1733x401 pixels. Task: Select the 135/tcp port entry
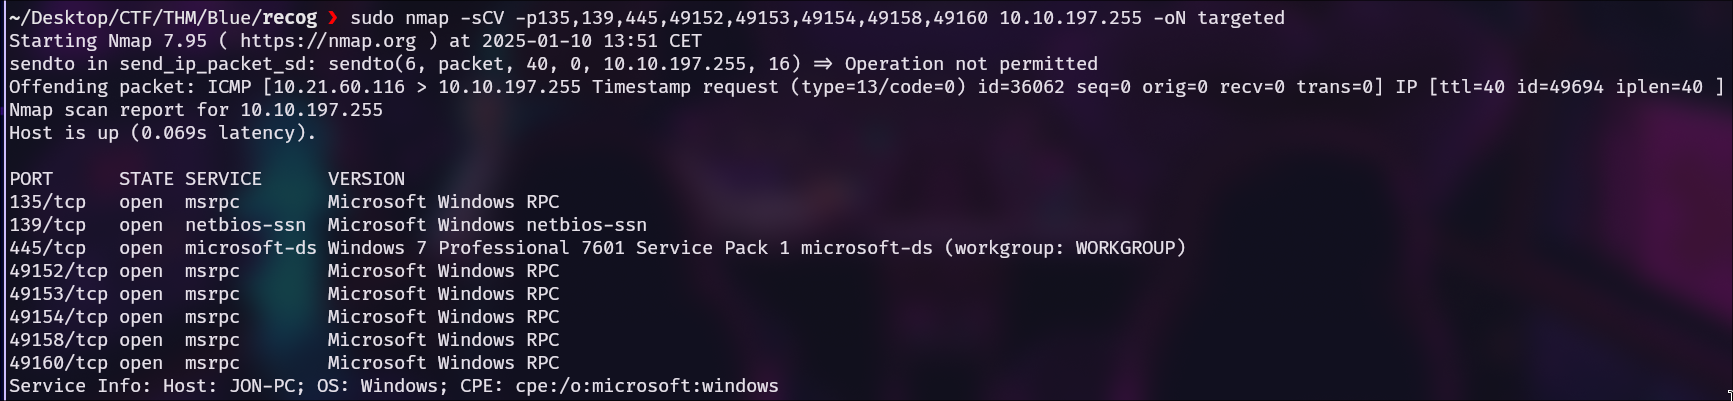point(47,202)
